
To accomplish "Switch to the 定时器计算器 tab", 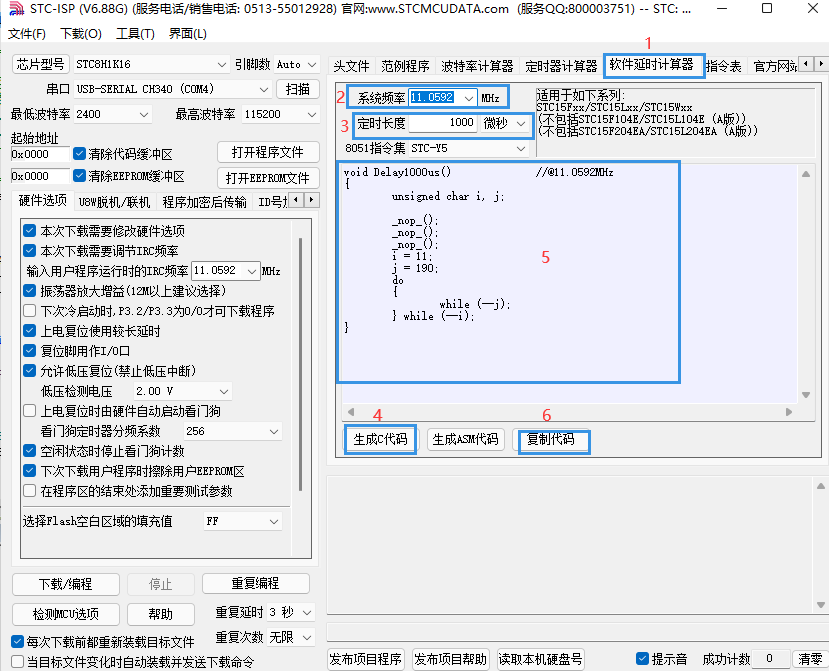I will coord(561,65).
